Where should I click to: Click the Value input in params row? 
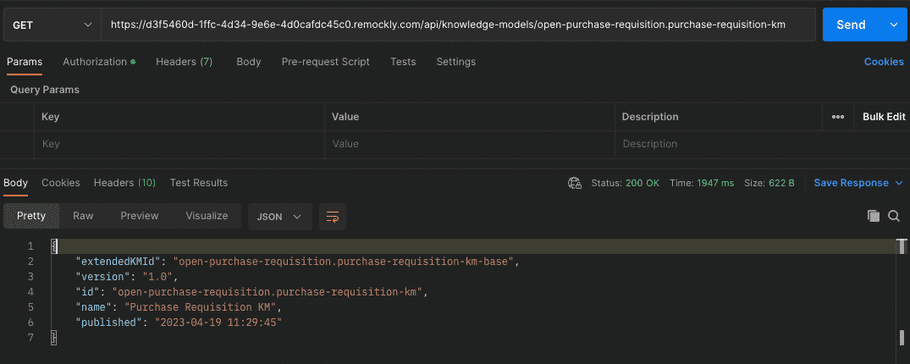point(470,144)
